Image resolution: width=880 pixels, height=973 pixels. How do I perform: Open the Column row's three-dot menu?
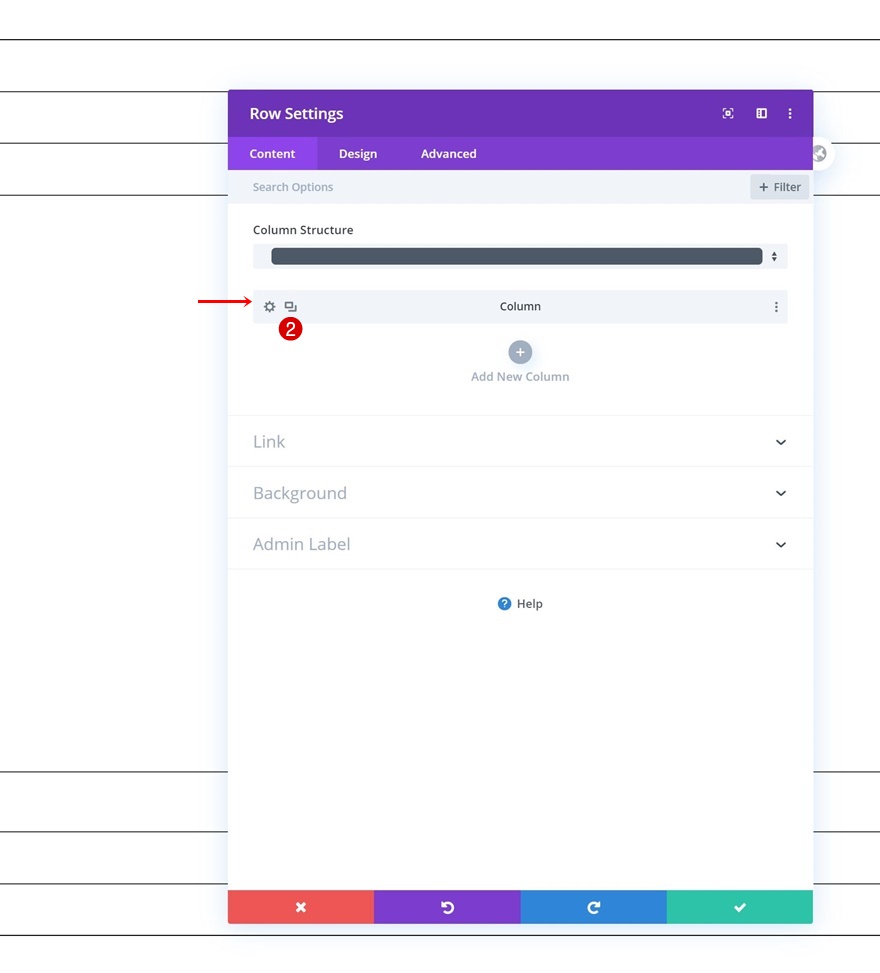pos(776,307)
